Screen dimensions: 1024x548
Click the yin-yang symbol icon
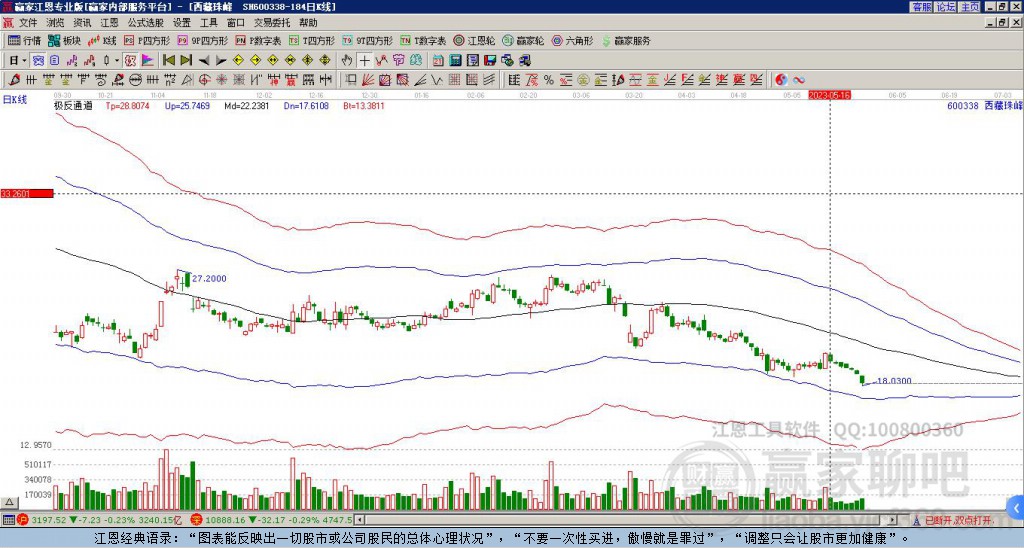coord(781,80)
